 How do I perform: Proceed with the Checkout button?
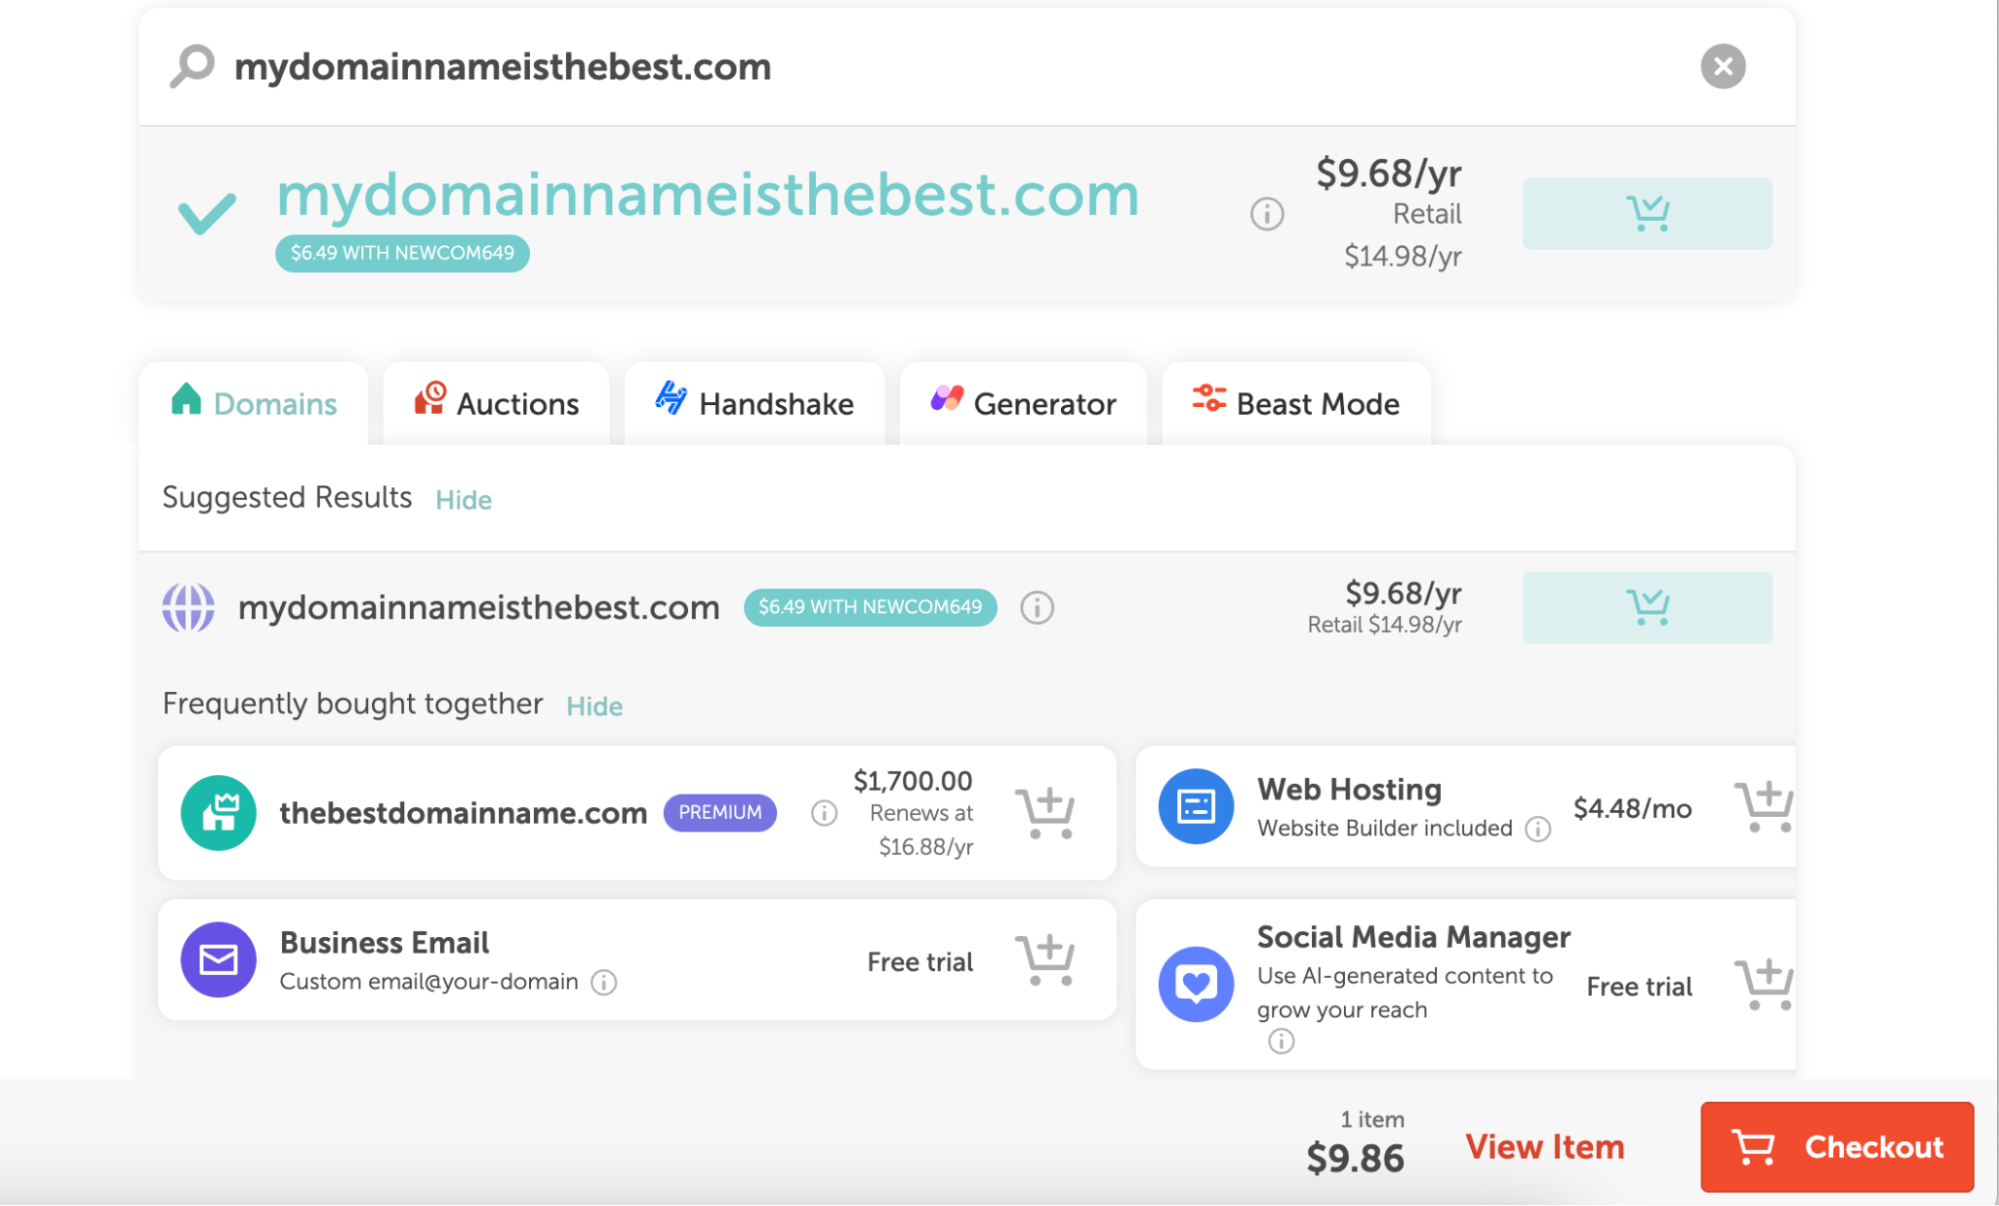(x=1837, y=1147)
